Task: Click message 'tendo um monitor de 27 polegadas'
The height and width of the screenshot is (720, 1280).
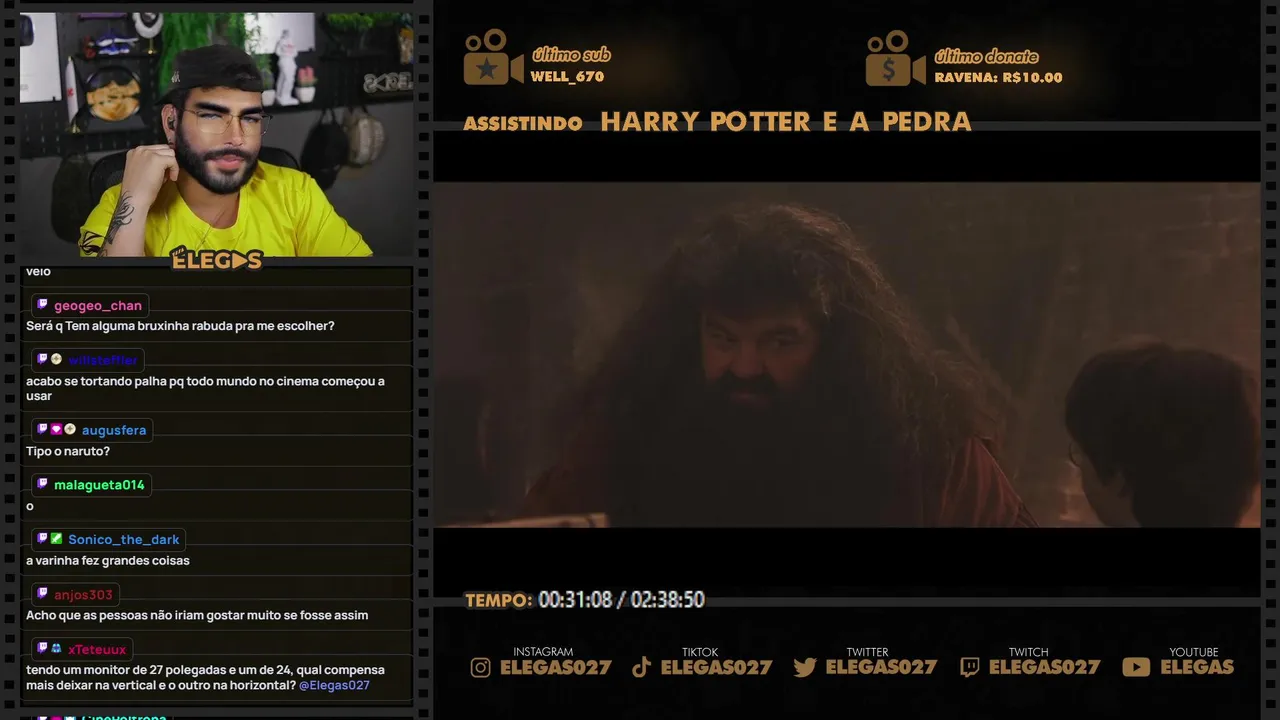Action: point(205,678)
